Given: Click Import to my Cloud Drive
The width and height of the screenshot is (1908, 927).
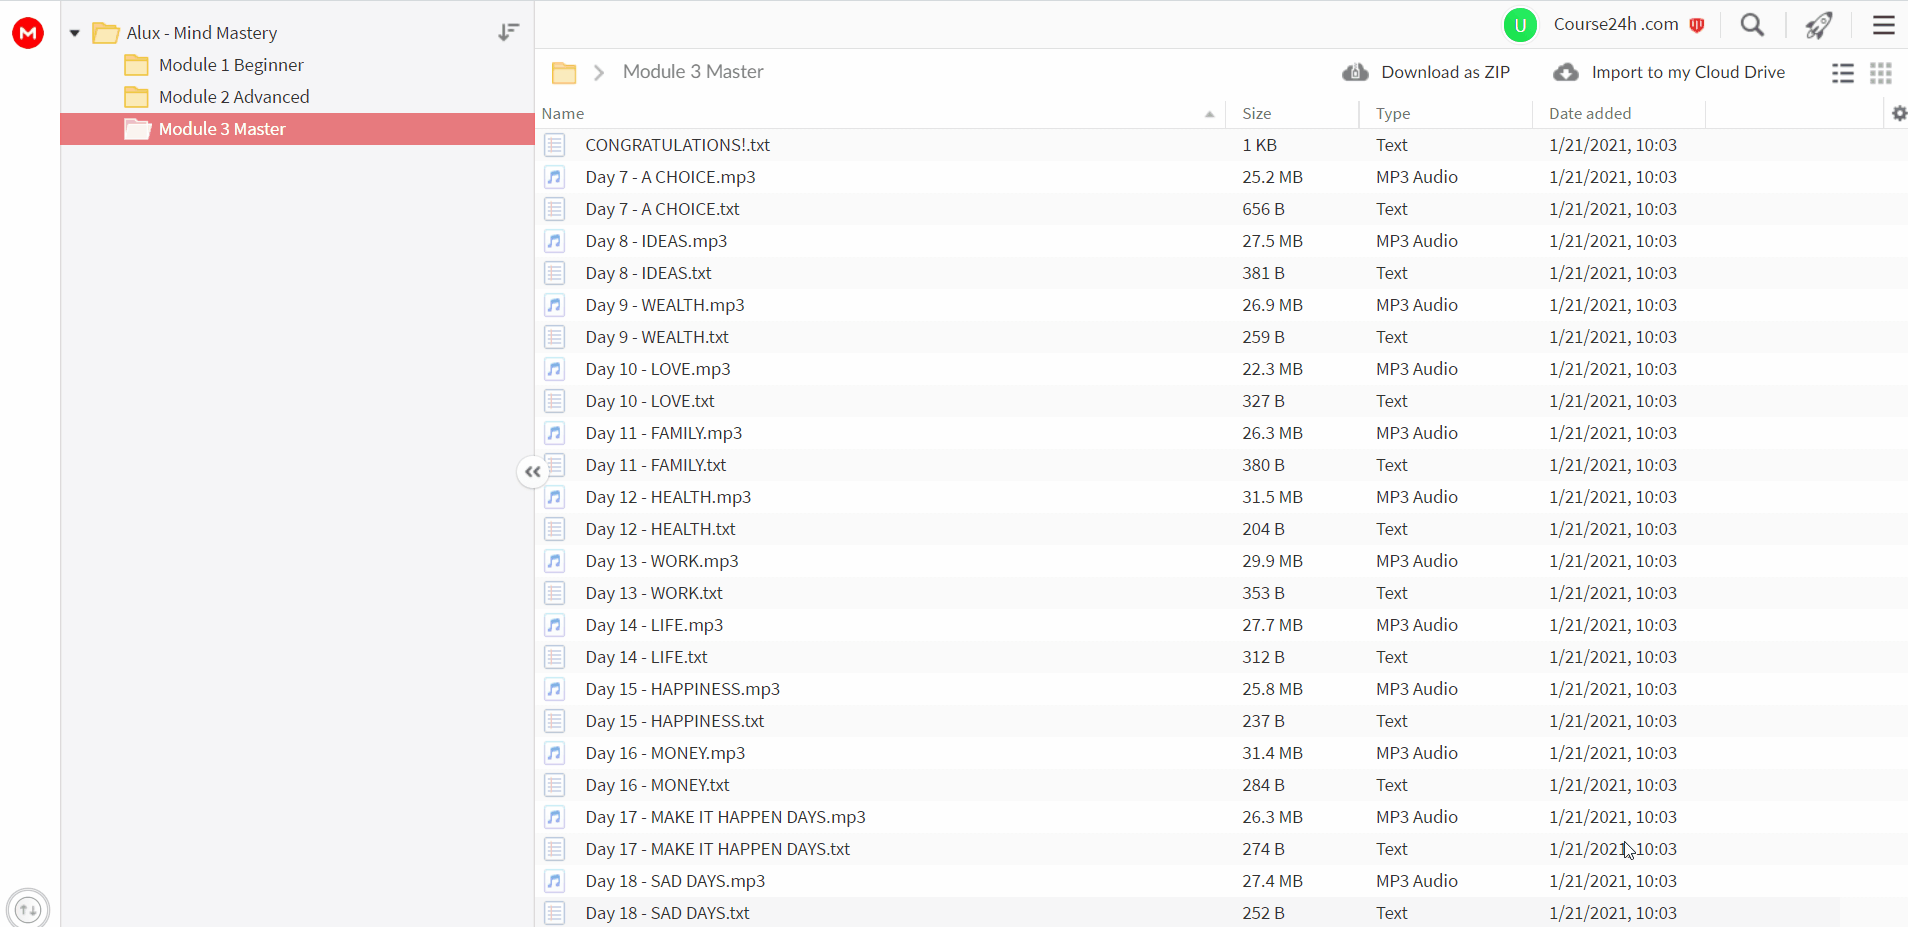Looking at the screenshot, I should coord(1669,72).
